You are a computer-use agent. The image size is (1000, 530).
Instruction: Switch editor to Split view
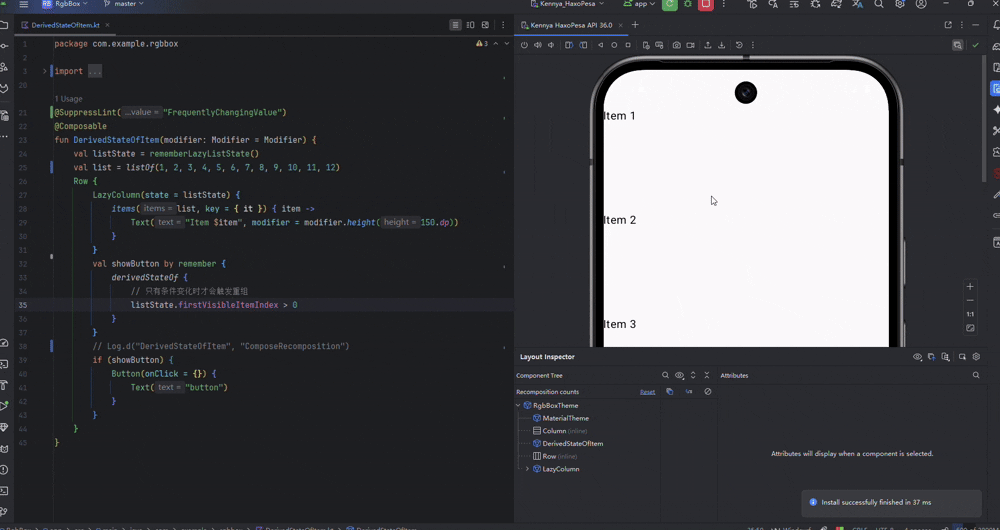pos(470,26)
